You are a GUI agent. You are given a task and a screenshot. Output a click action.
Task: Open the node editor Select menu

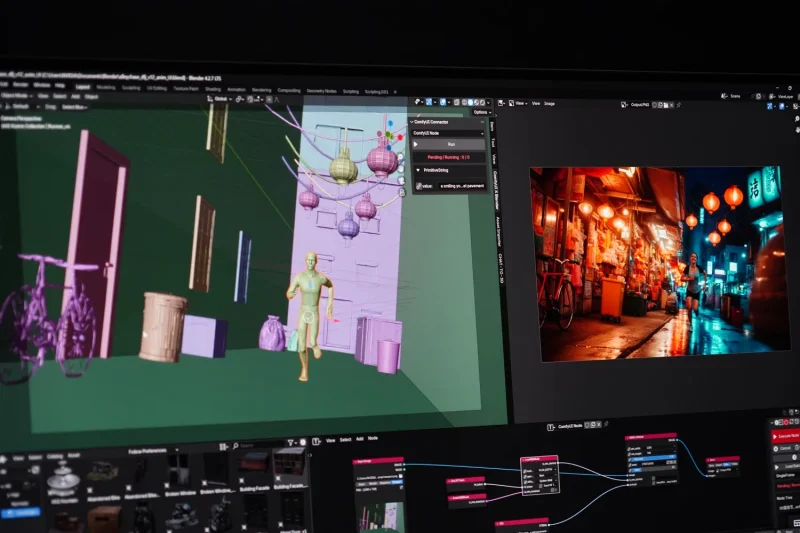[345, 440]
